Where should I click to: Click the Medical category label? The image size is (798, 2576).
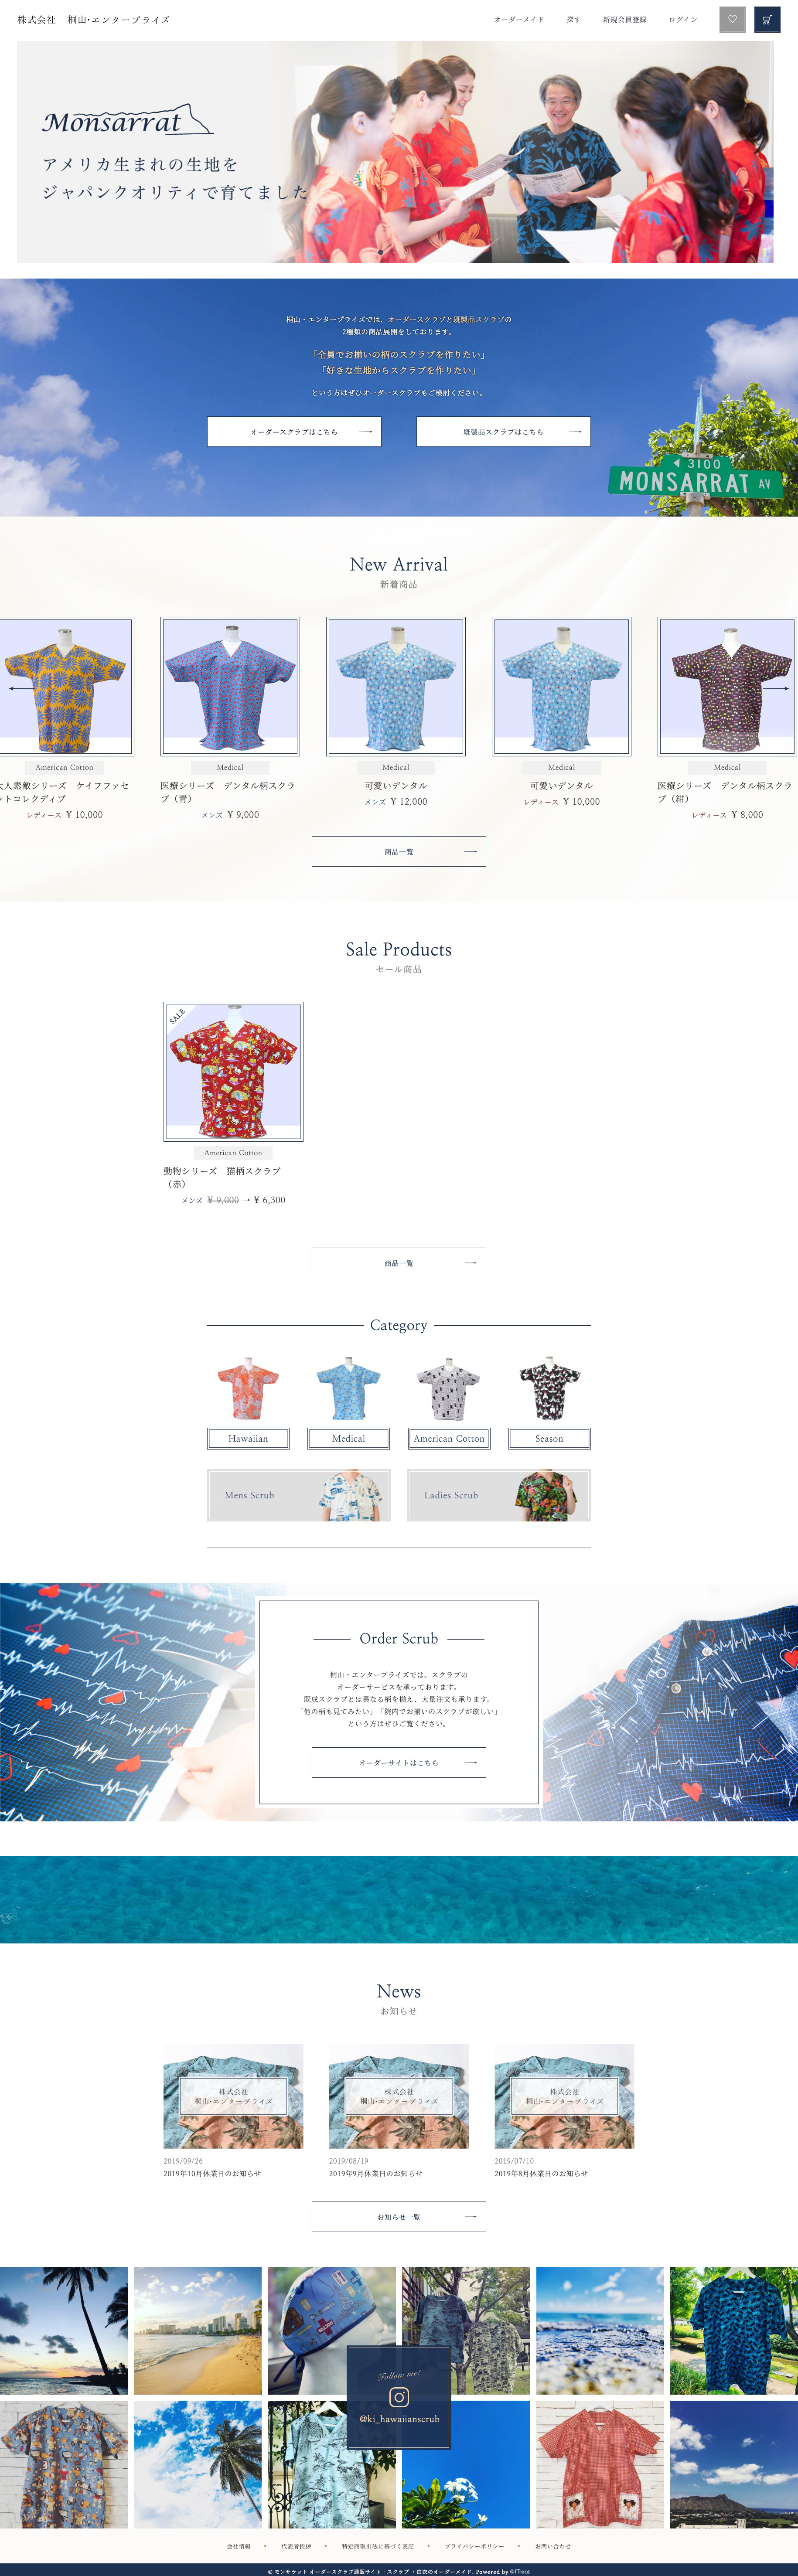[348, 1438]
